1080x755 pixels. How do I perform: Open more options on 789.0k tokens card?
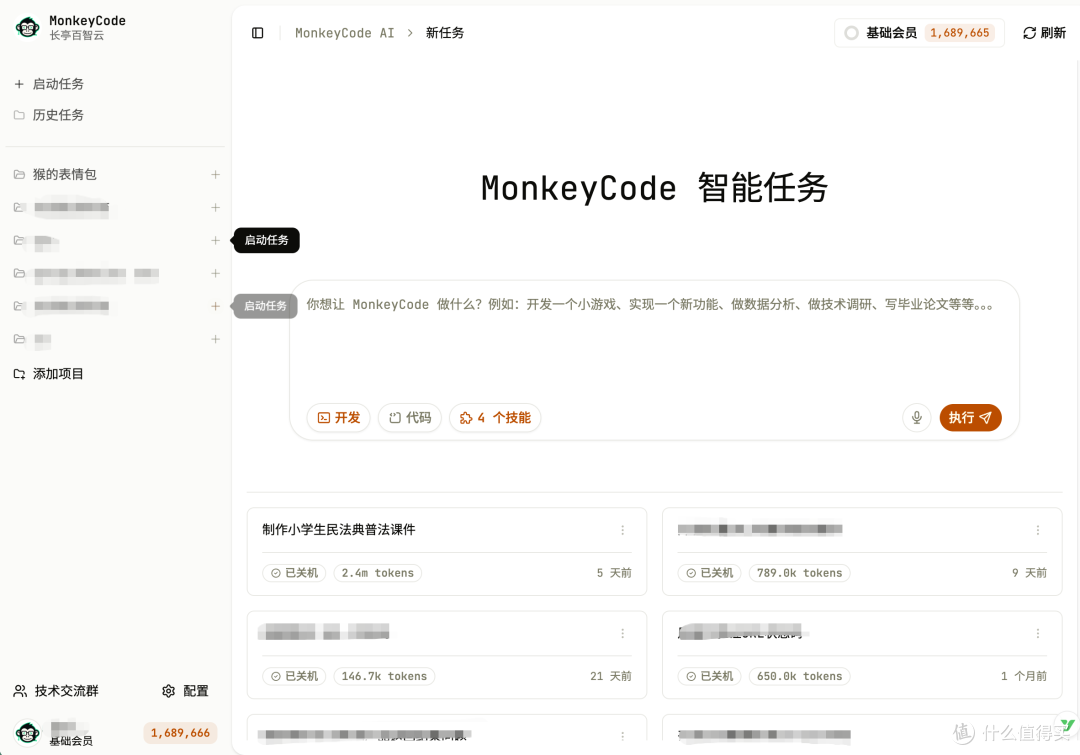[1038, 530]
